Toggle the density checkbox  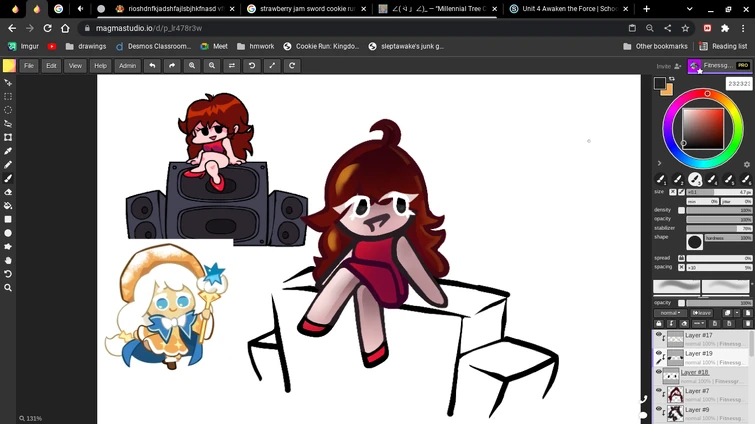pos(682,210)
